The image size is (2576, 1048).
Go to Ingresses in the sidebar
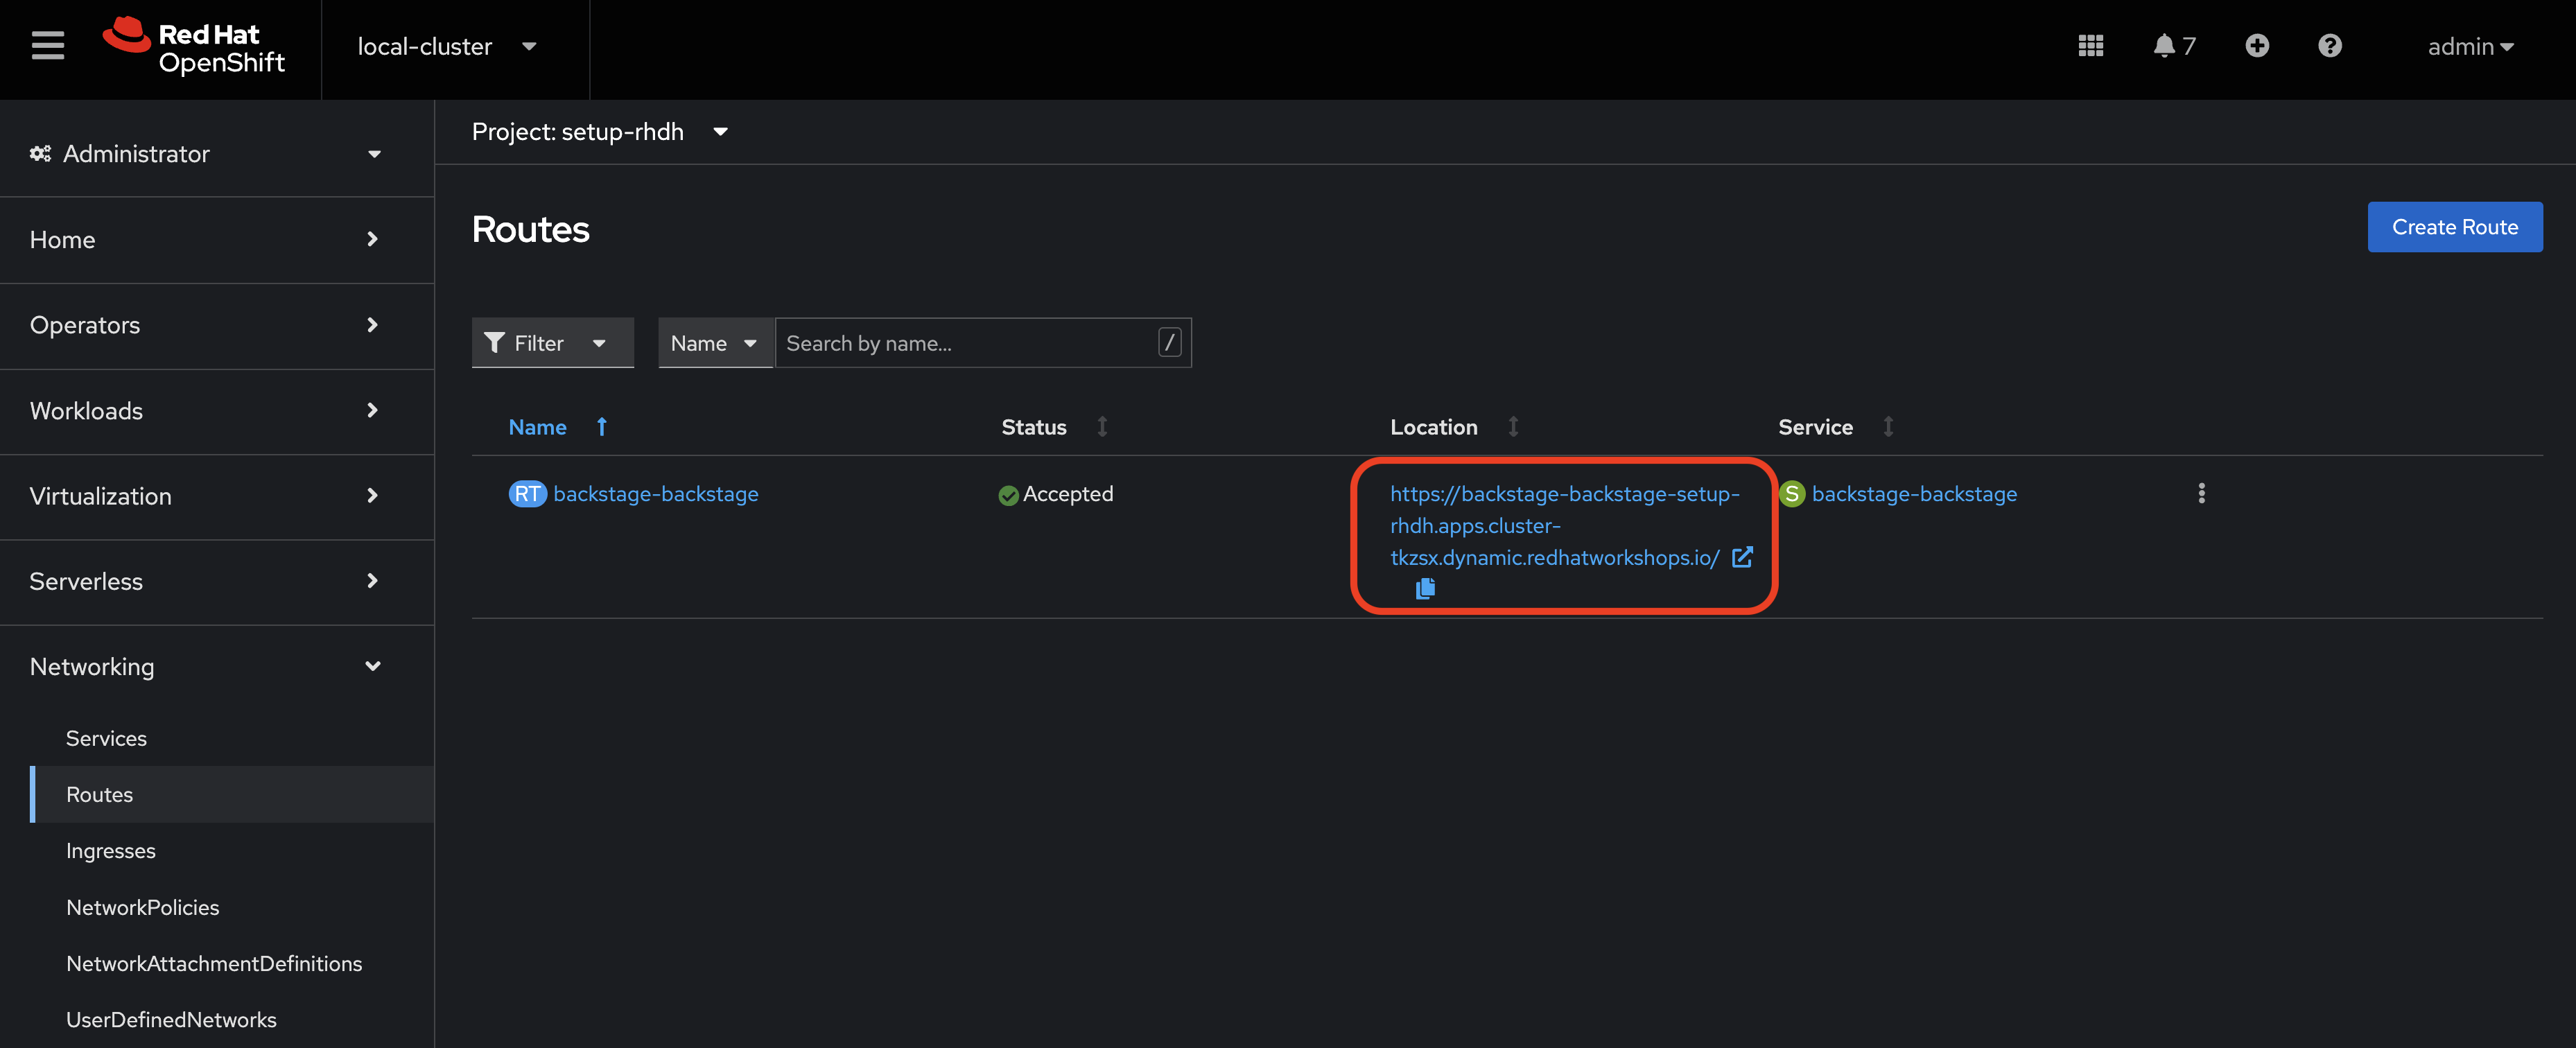(x=110, y=851)
